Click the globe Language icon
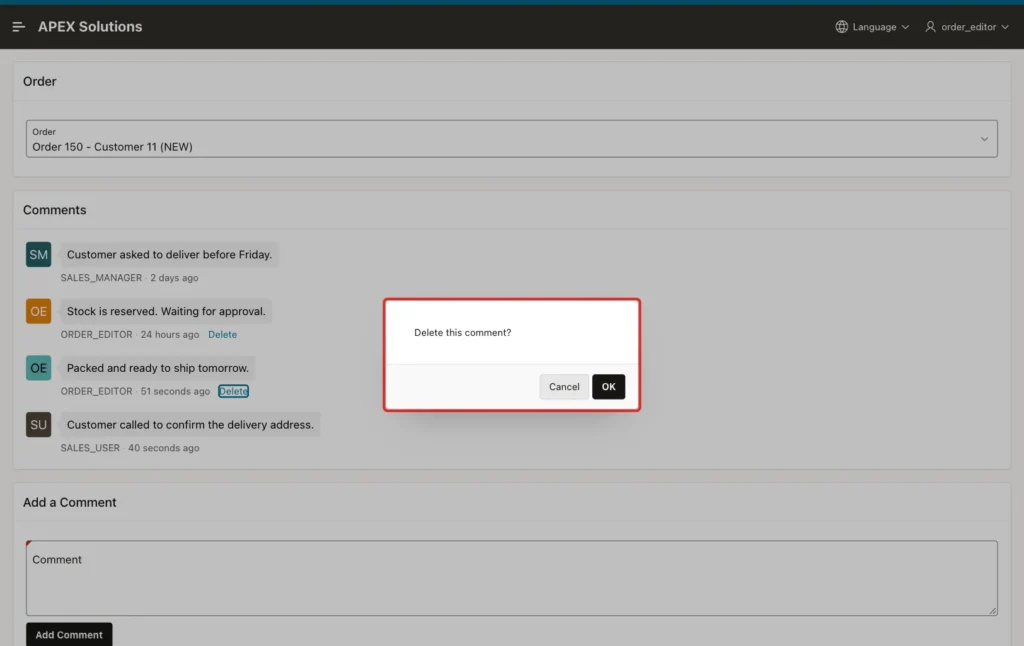 point(841,27)
